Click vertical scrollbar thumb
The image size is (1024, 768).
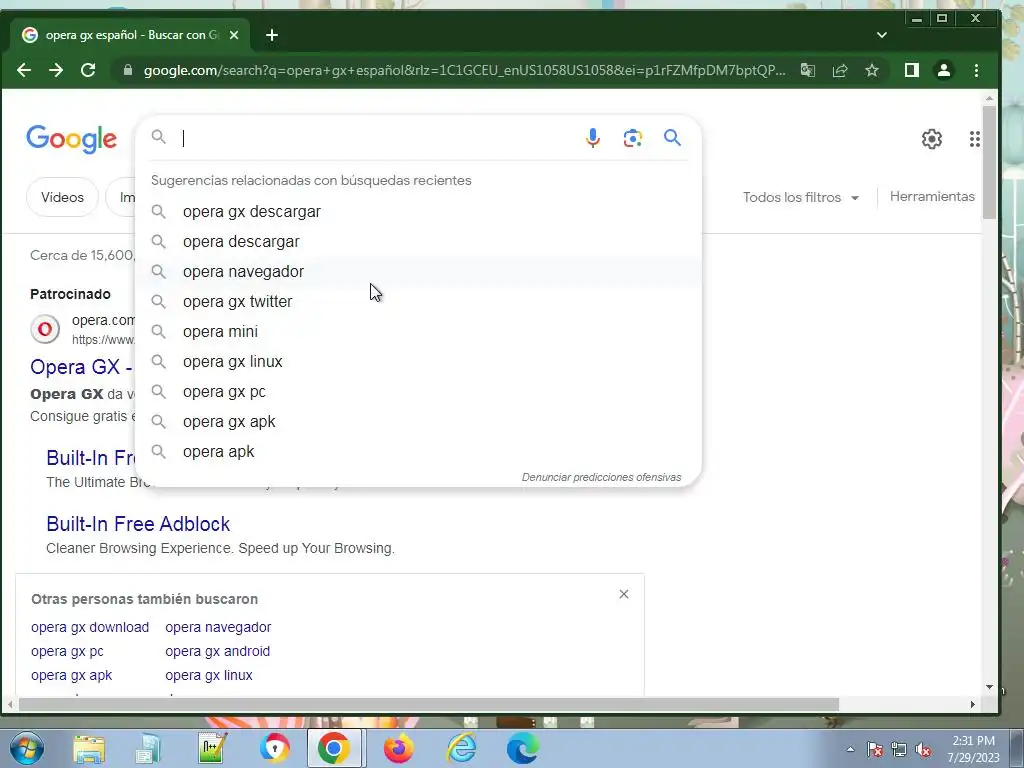click(989, 162)
